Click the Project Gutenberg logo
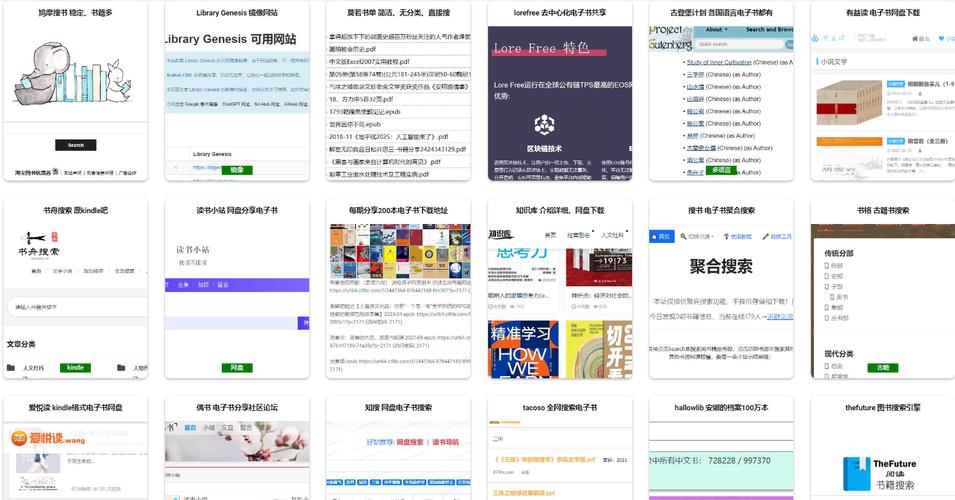This screenshot has height=500, width=955. (670, 38)
